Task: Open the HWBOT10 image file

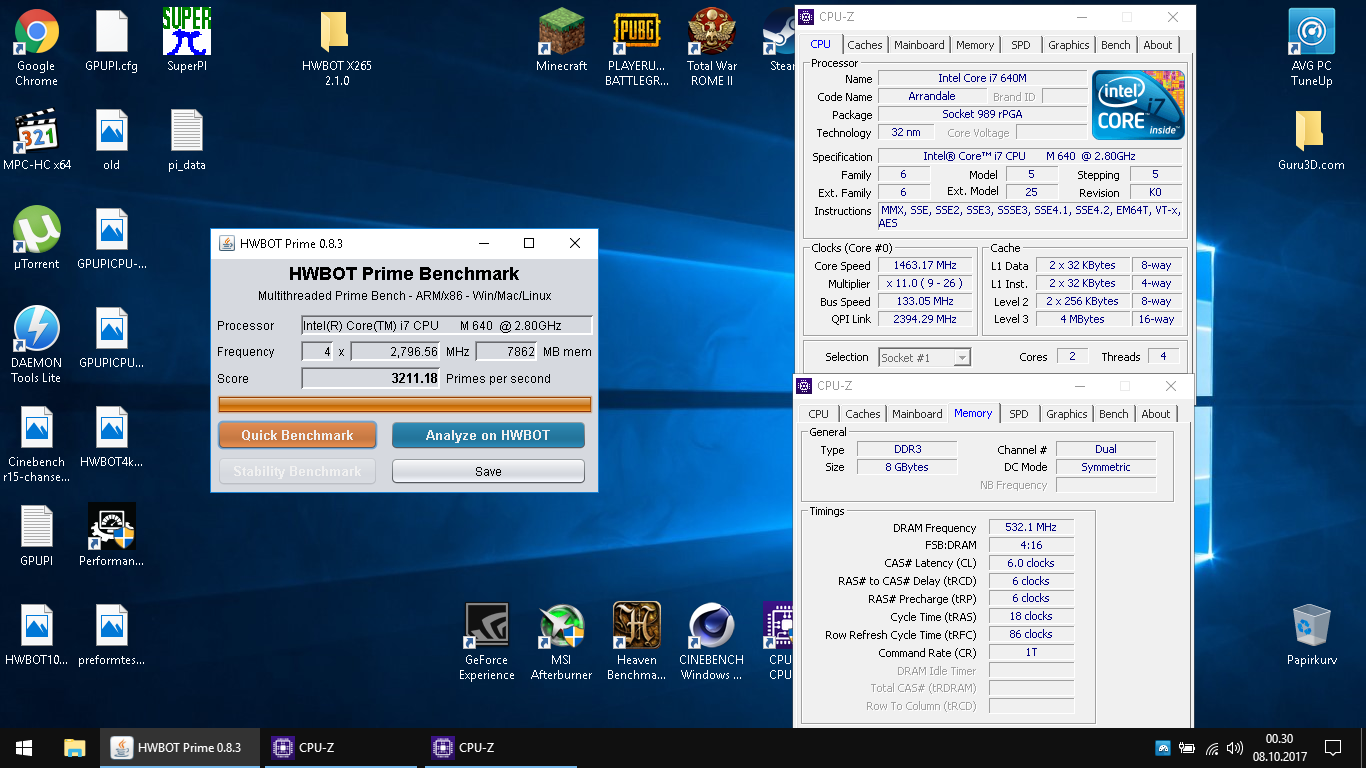Action: [37, 635]
